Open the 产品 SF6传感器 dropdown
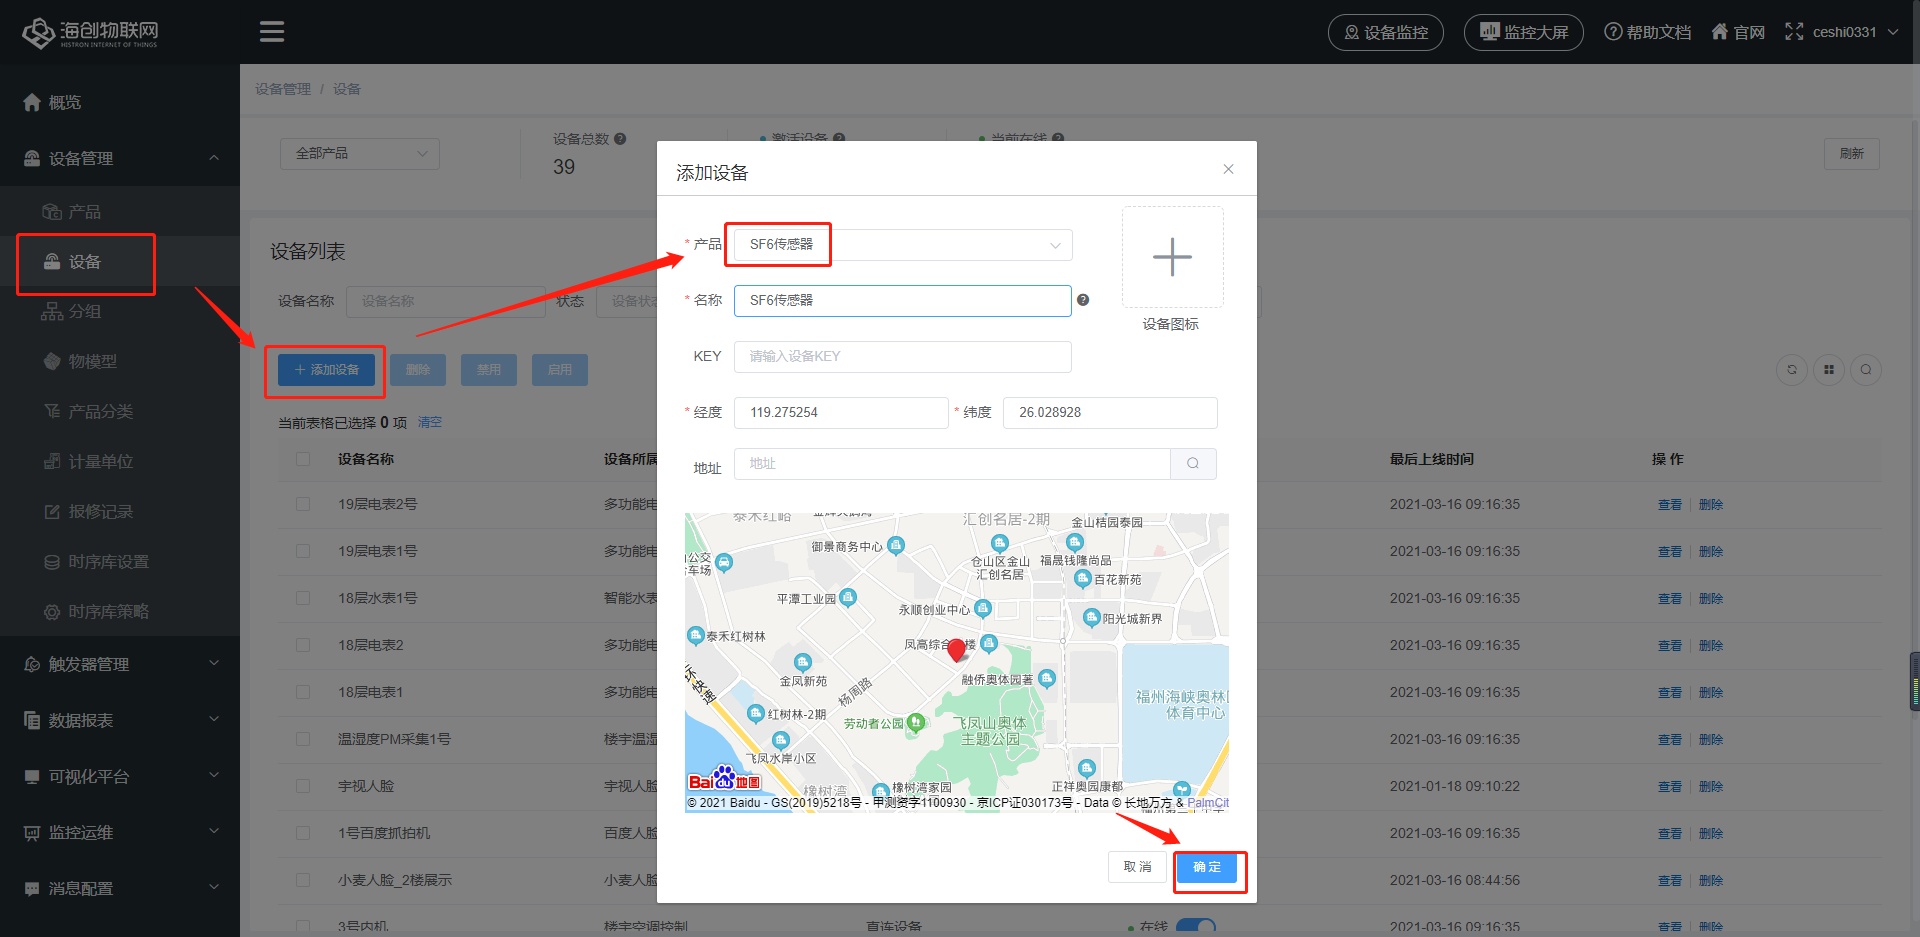The height and width of the screenshot is (937, 1920). (x=903, y=245)
